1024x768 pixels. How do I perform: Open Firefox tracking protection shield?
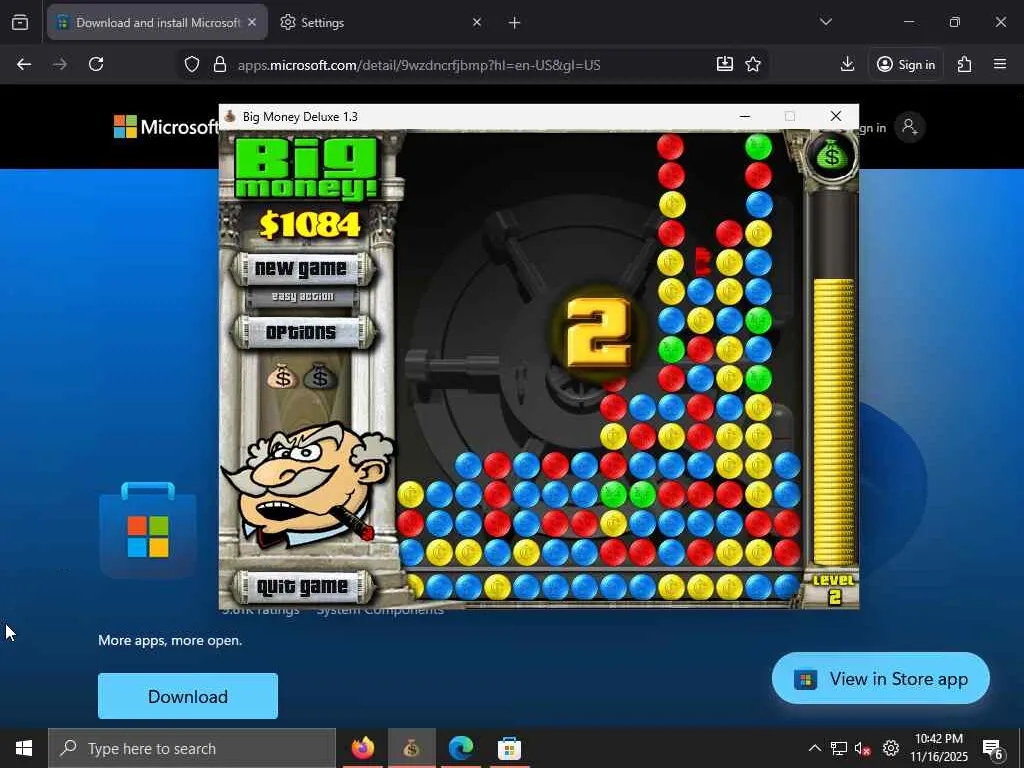click(191, 65)
